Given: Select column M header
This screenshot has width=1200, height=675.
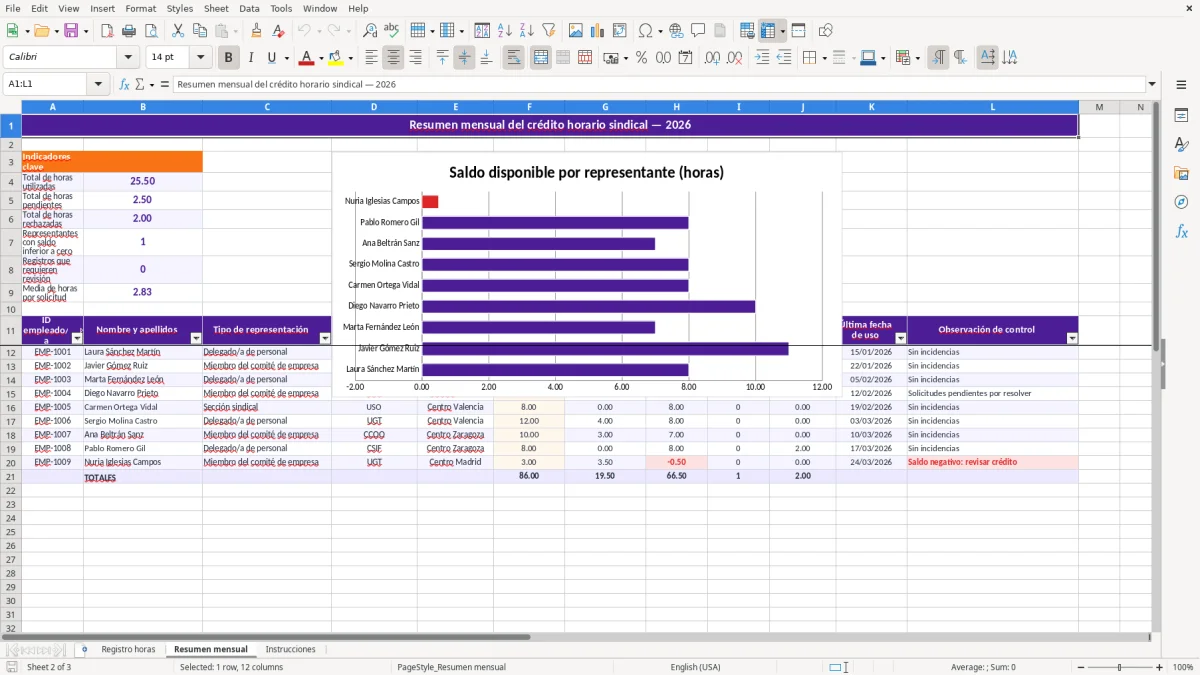Looking at the screenshot, I should coord(1099,107).
